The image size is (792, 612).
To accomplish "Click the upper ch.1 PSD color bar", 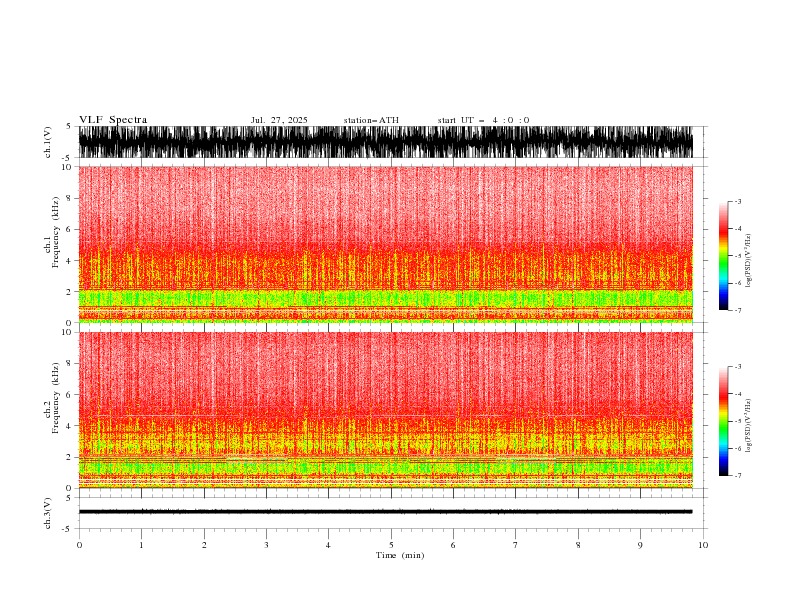I will [723, 256].
